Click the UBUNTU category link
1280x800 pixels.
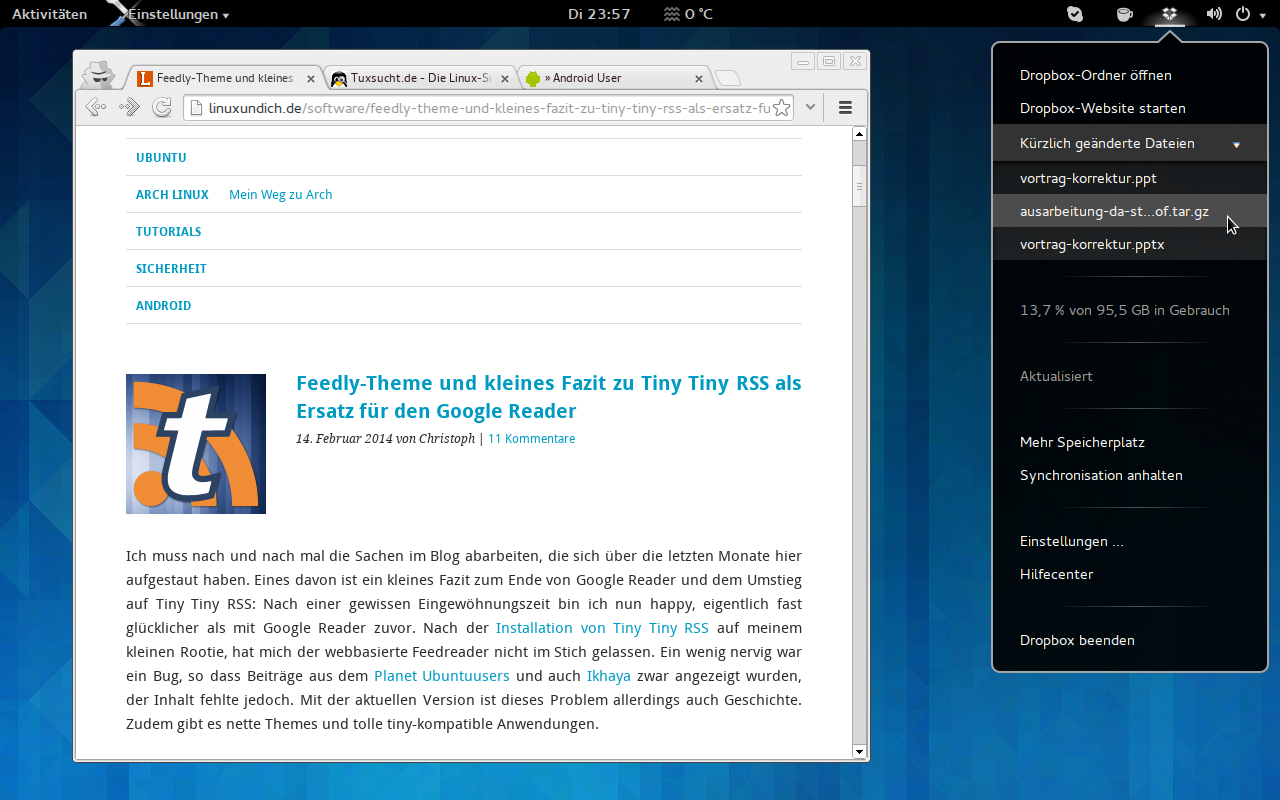pos(161,158)
